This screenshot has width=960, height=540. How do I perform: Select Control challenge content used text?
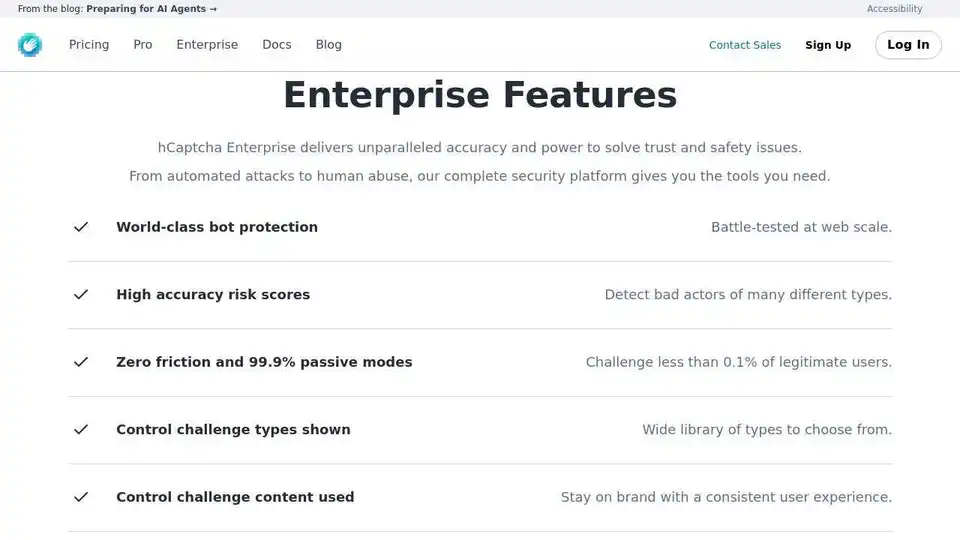(235, 497)
